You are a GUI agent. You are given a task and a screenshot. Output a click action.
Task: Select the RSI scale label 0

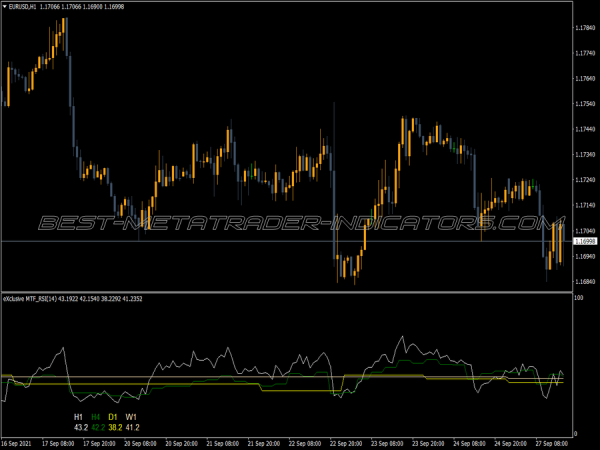[575, 434]
